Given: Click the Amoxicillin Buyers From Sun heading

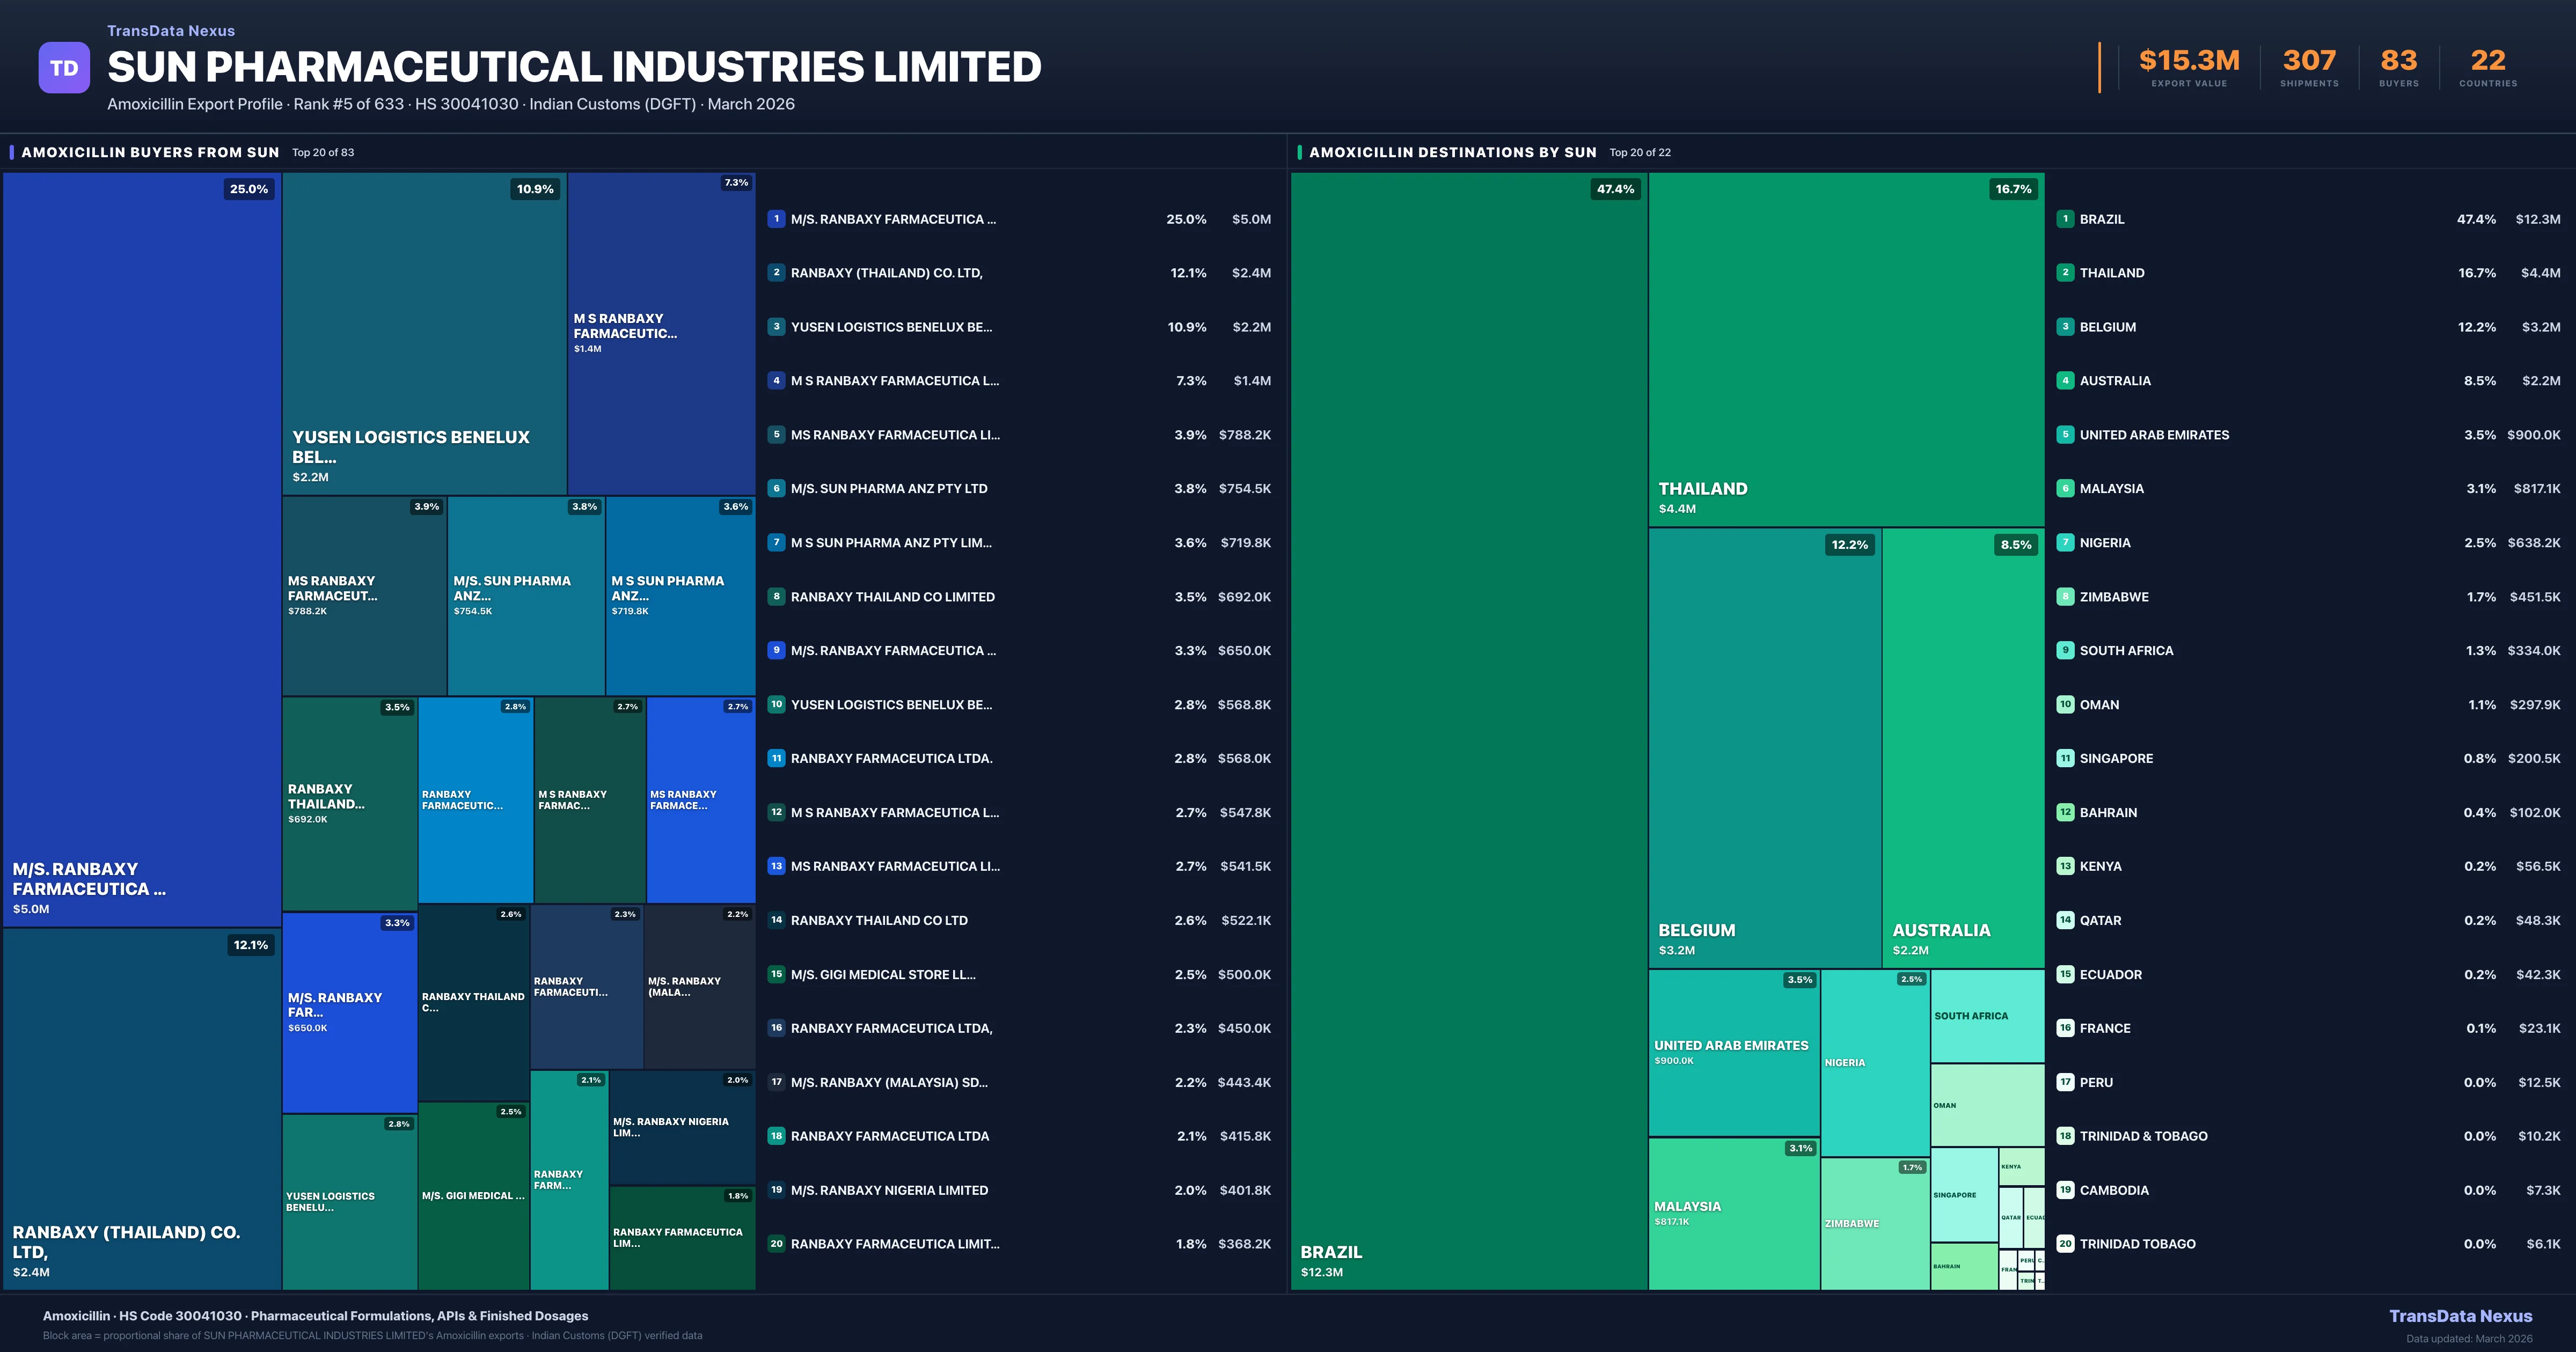Looking at the screenshot, I should click(150, 152).
